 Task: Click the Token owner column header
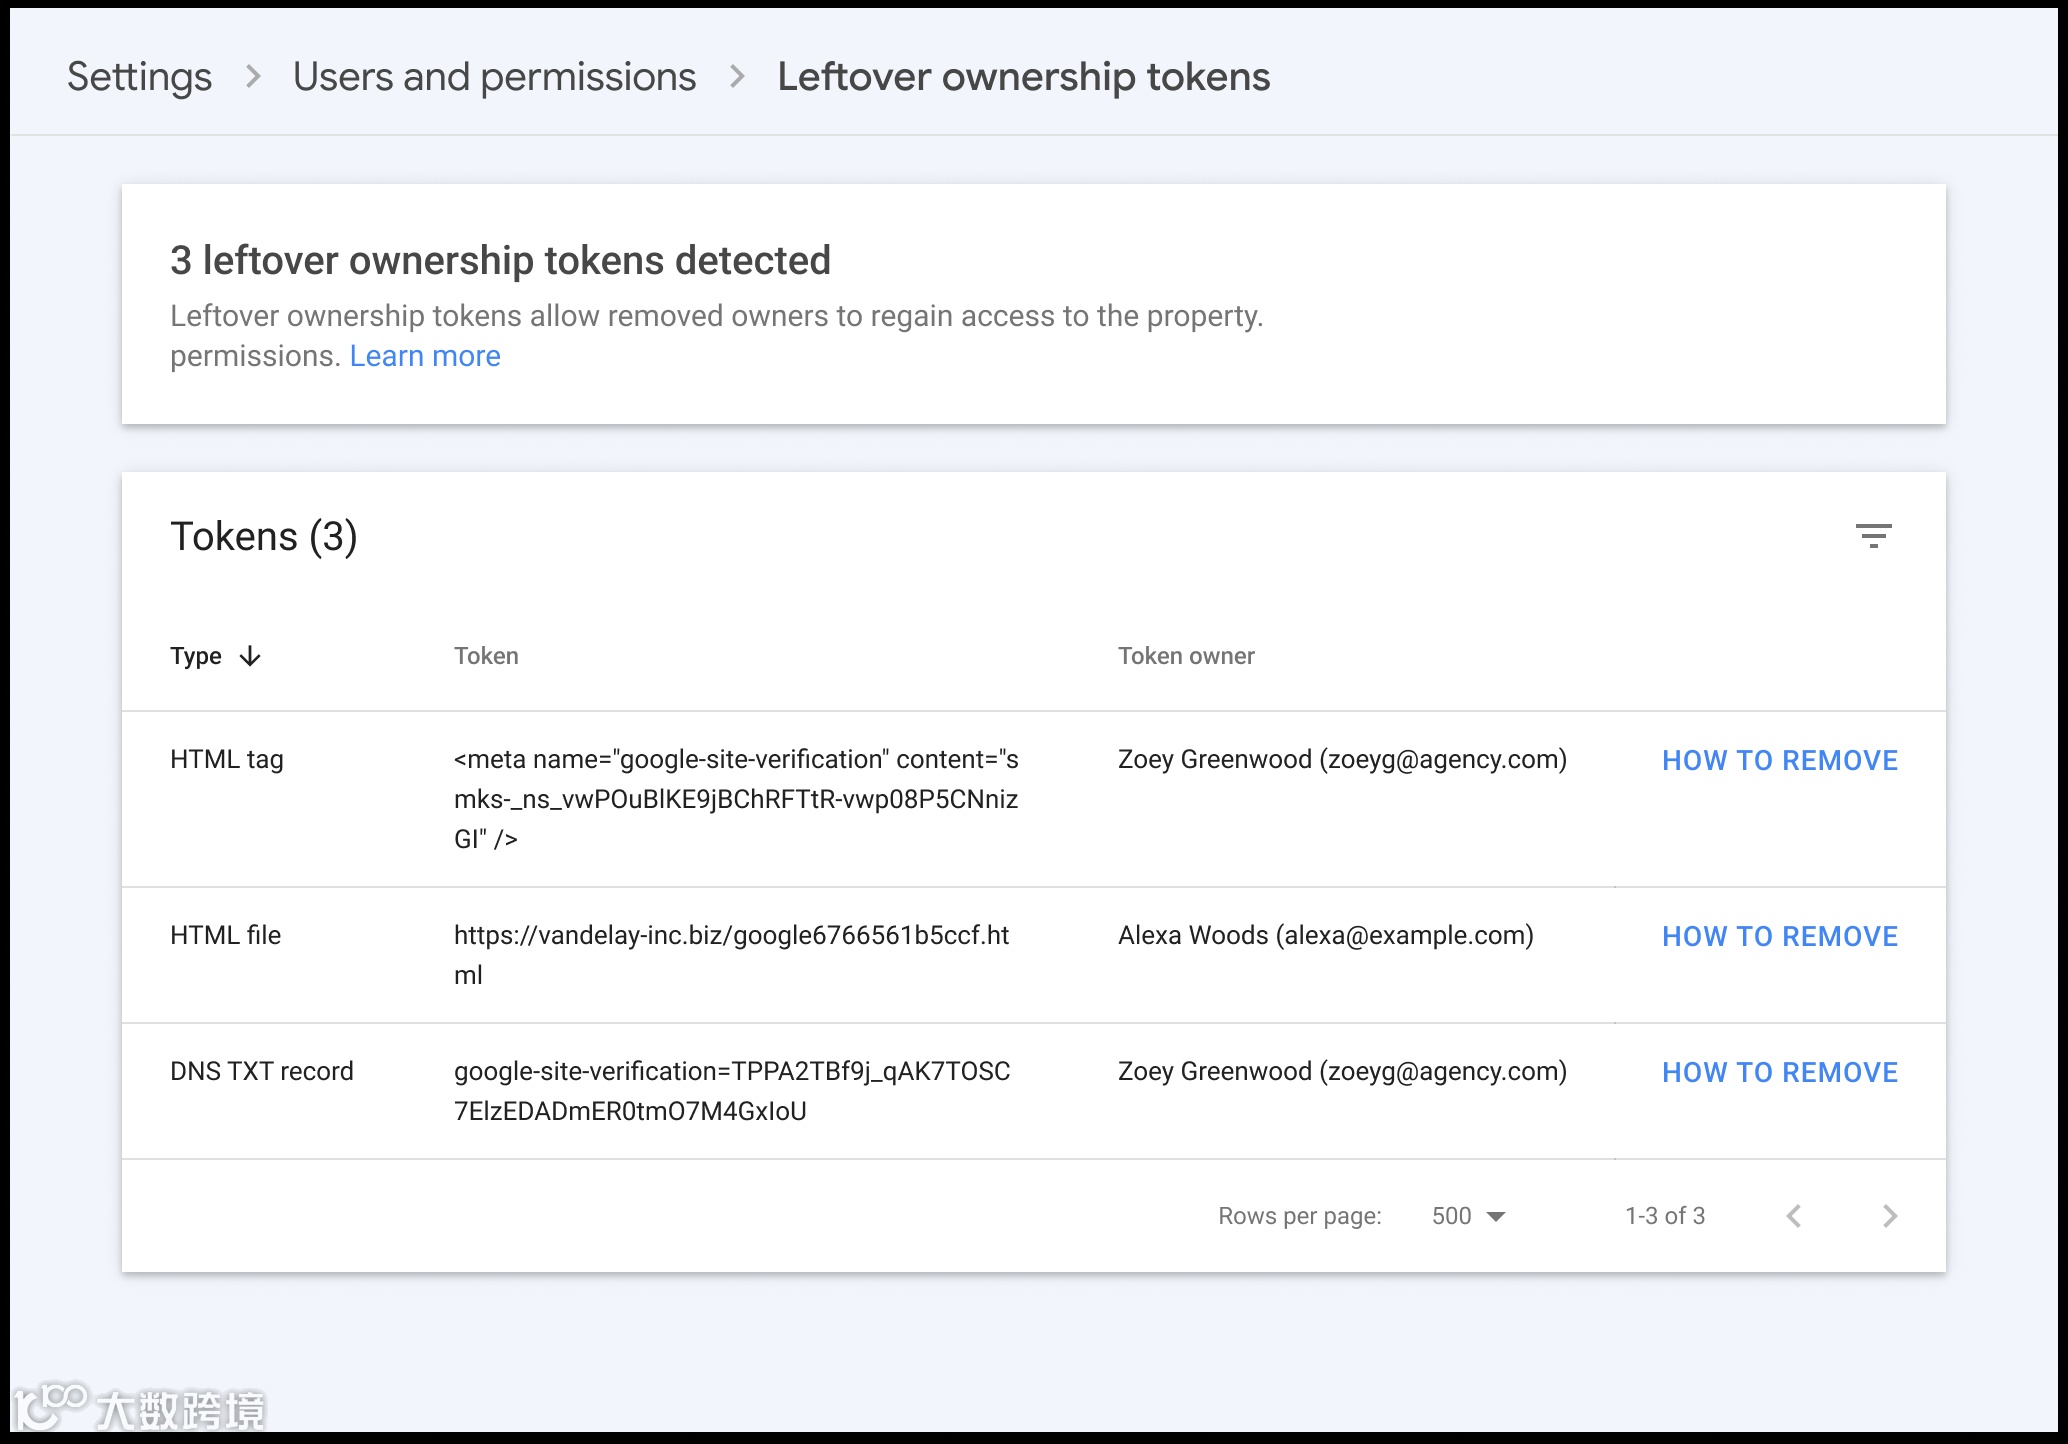tap(1185, 656)
